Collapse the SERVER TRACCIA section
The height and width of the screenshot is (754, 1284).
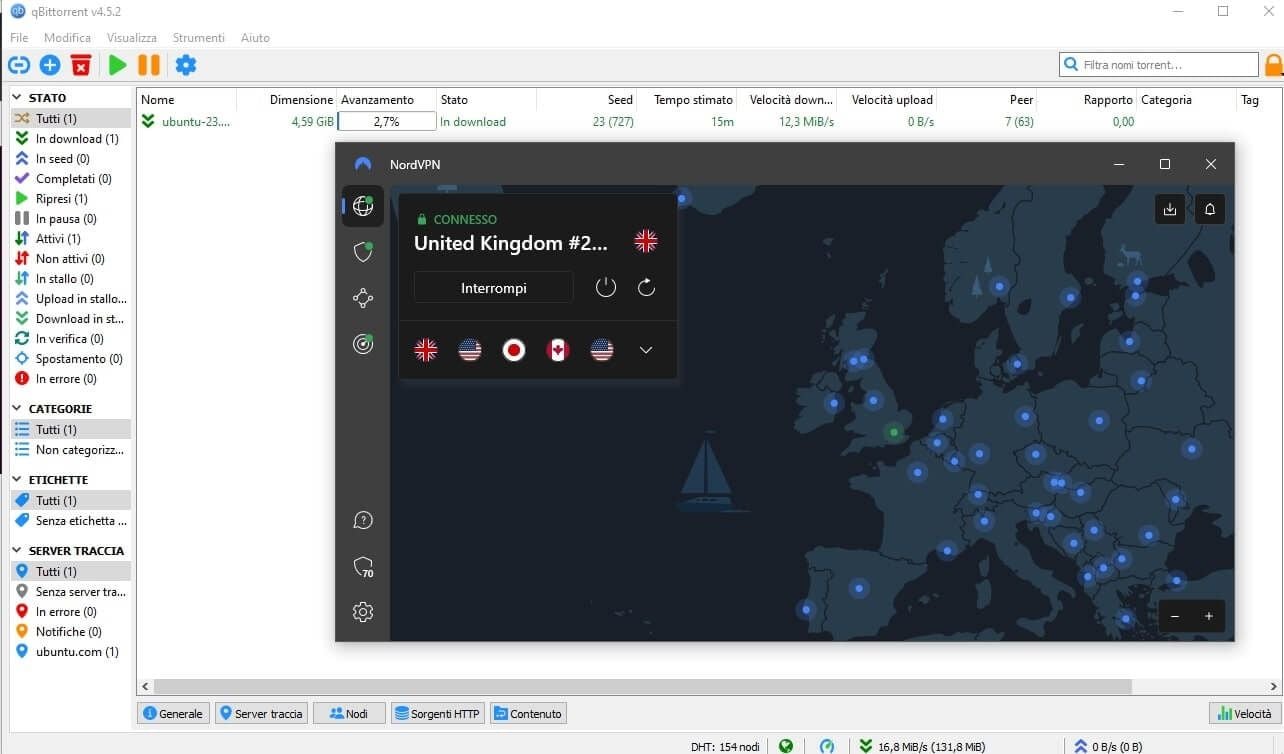click(x=18, y=551)
